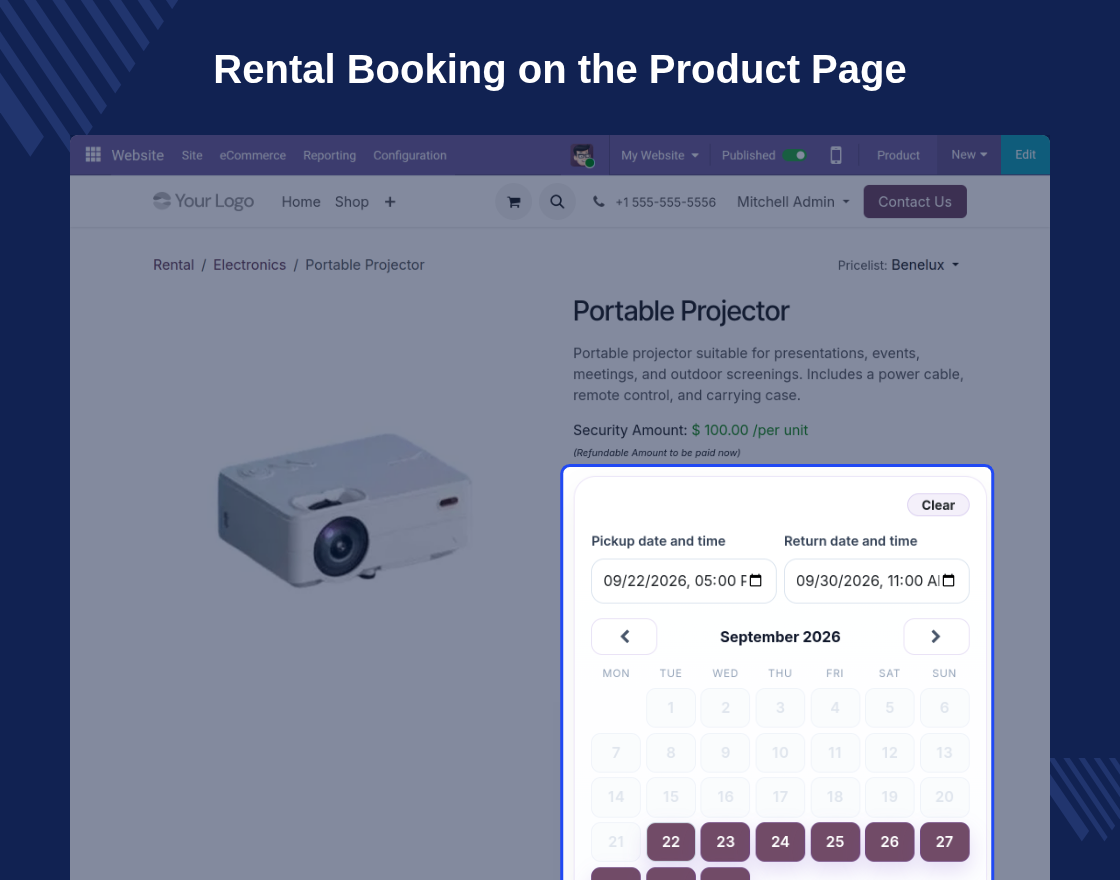Click the $ 100.00 /per unit amount
Image resolution: width=1120 pixels, height=880 pixels.
(x=749, y=430)
